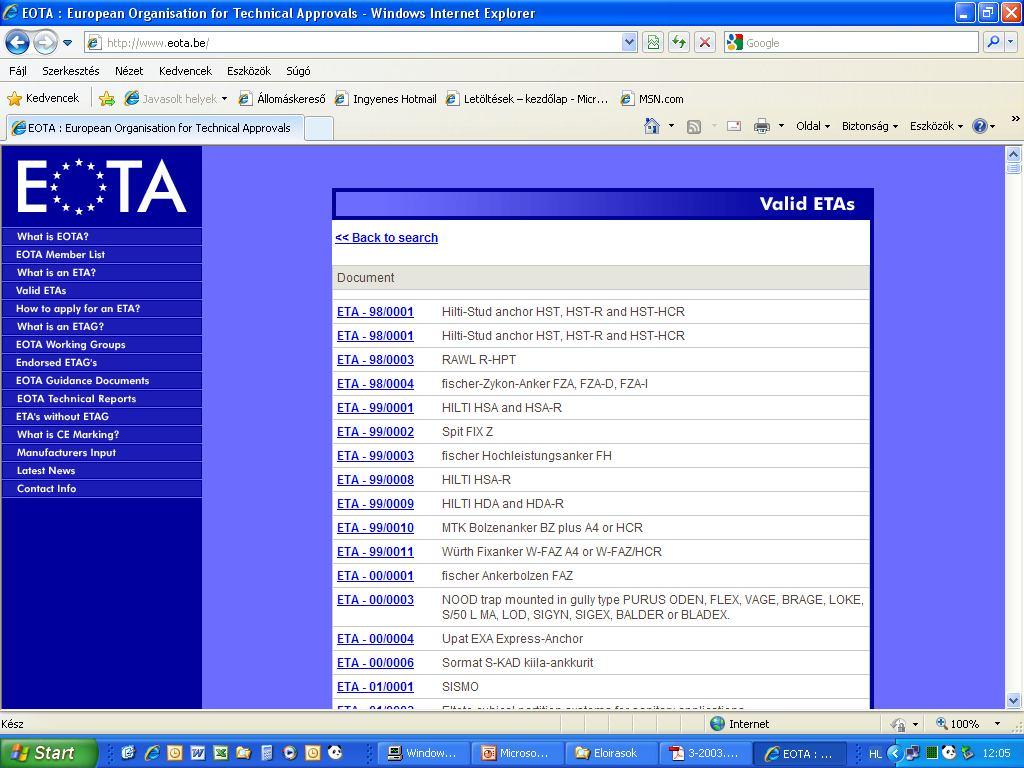Click the RSS feeds icon
This screenshot has height=768, width=1024.
pyautogui.click(x=694, y=127)
